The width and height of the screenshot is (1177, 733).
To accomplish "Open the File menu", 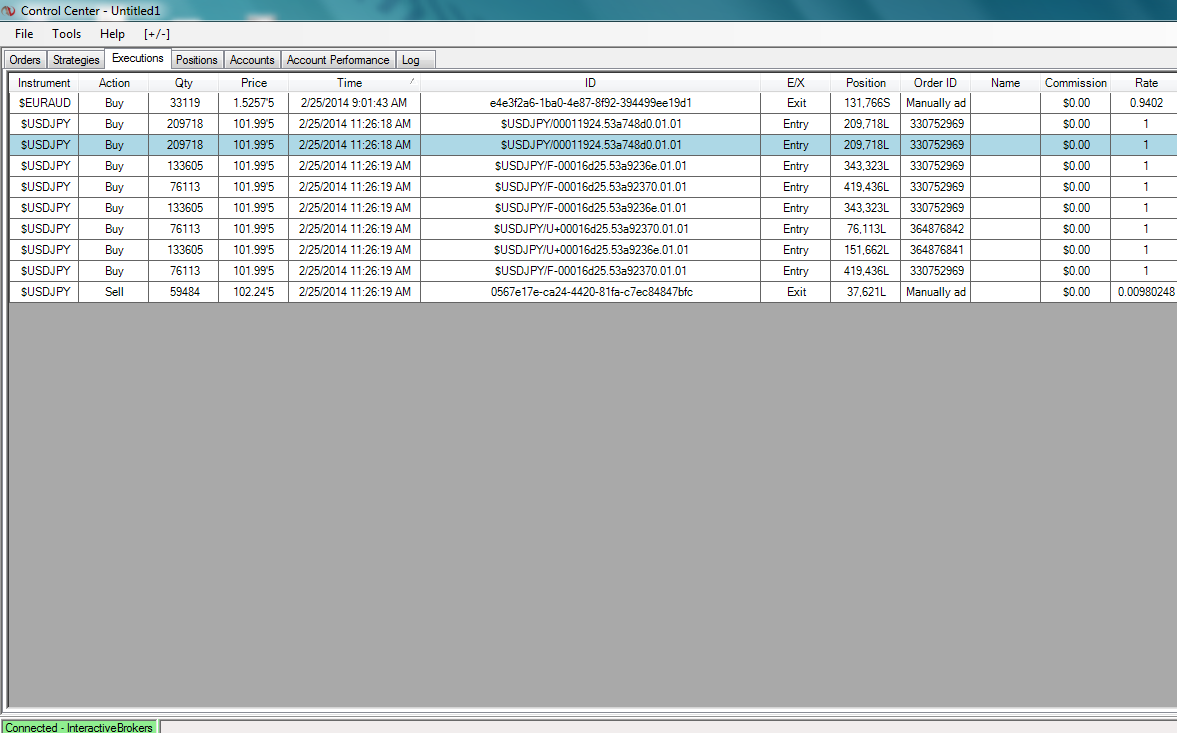I will coord(24,34).
